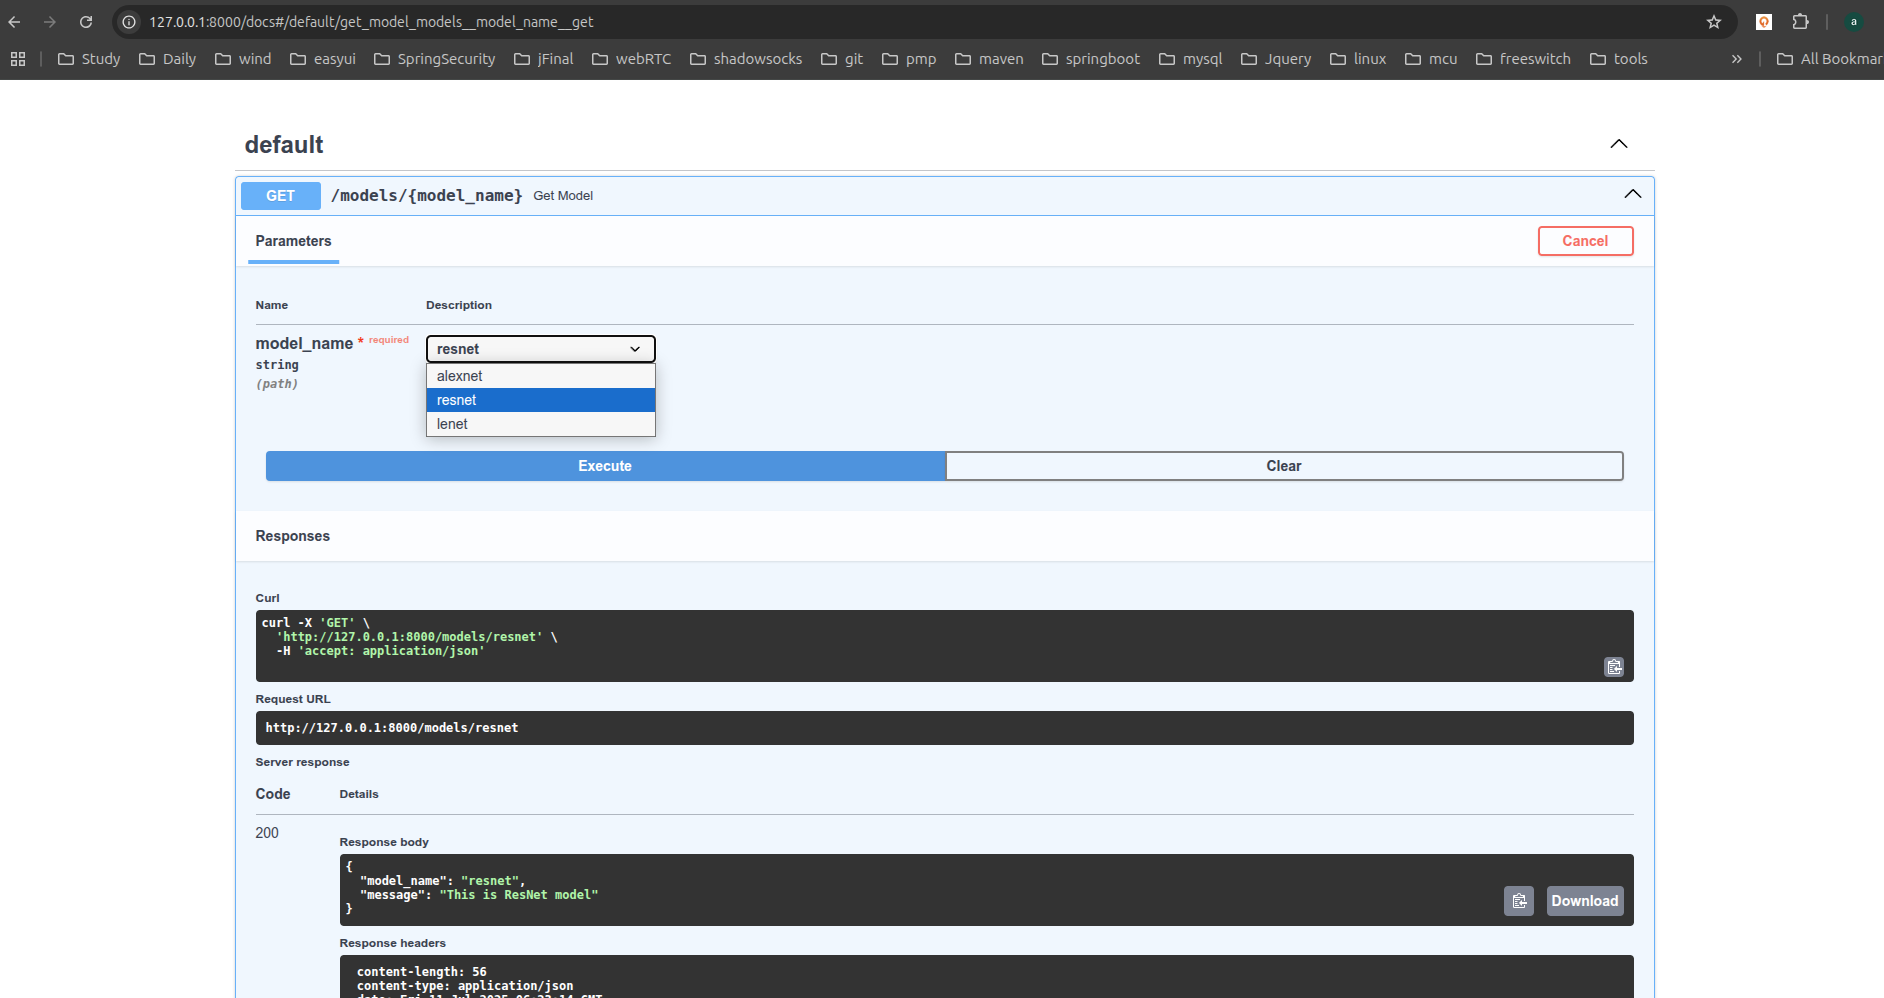Screen dimensions: 1884x998
Task: Cancel the try-it-out mode
Action: pyautogui.click(x=1584, y=241)
